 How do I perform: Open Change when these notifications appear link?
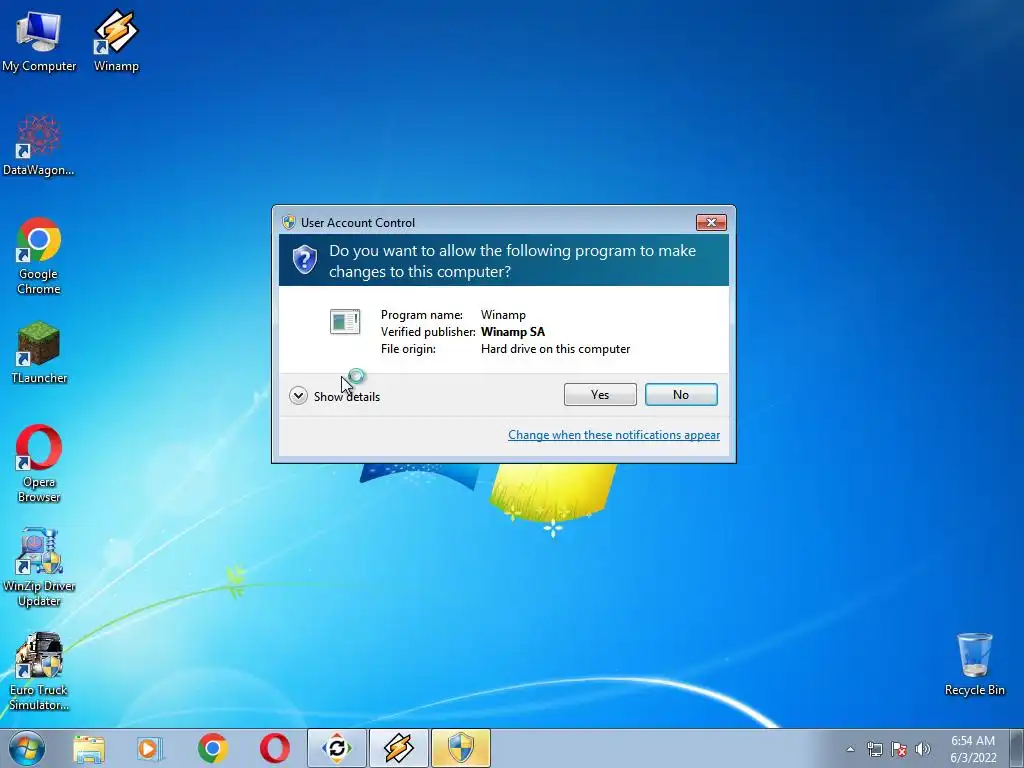(614, 435)
